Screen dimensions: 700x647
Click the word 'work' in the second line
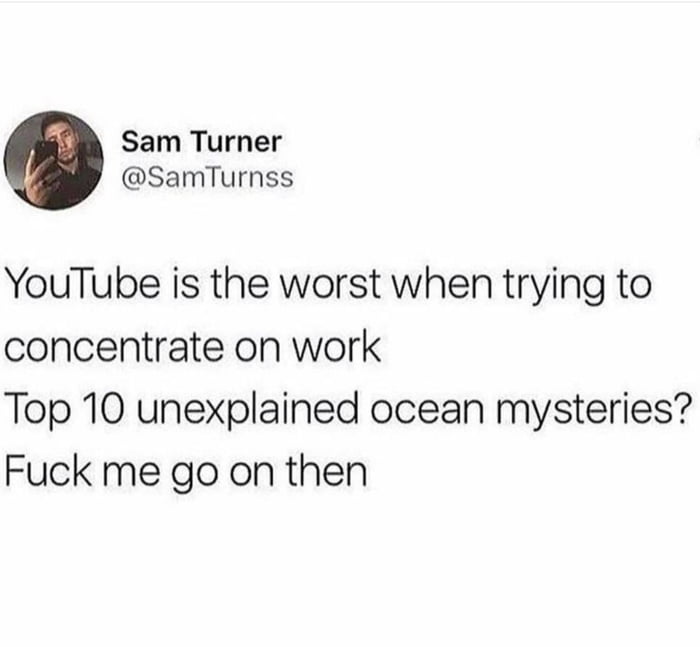pyautogui.click(x=335, y=347)
